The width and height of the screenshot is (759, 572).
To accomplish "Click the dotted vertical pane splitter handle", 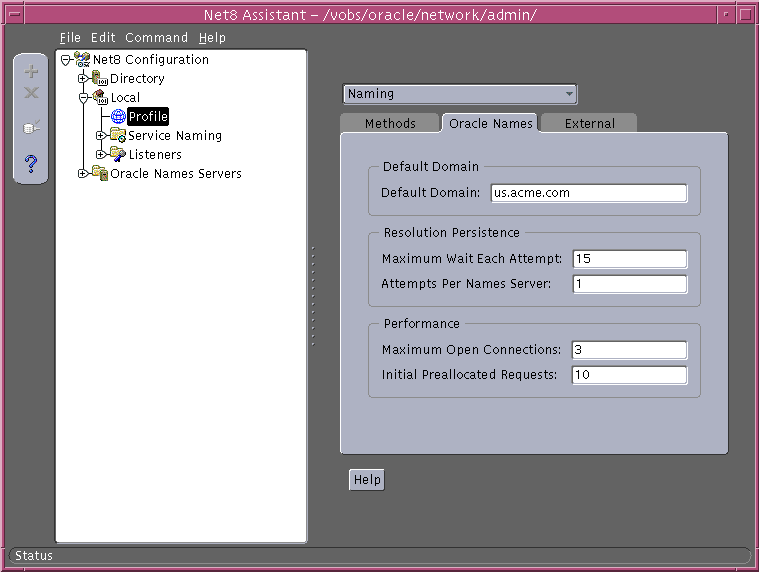I will click(x=313, y=297).
